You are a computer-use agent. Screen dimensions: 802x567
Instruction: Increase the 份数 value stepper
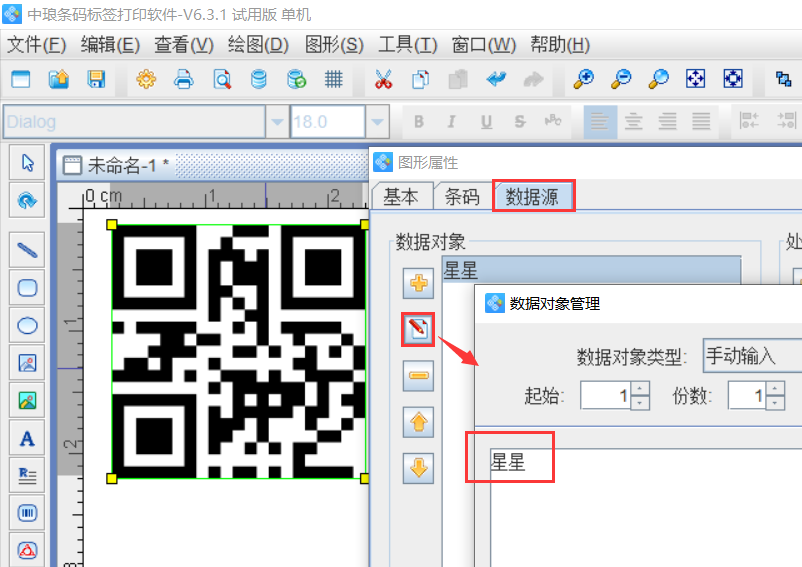(x=775, y=389)
